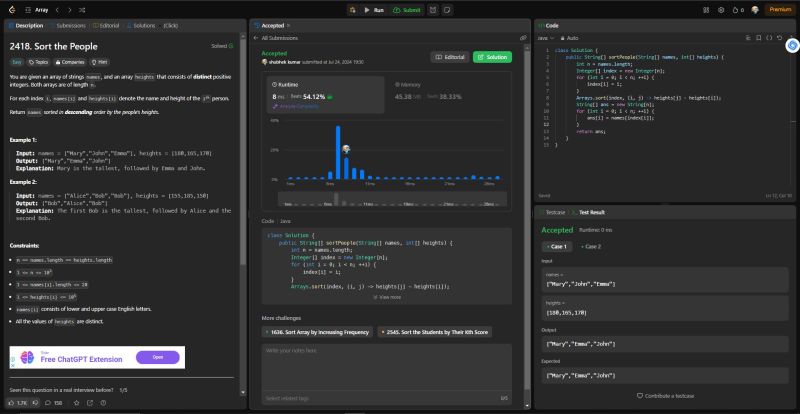Click the runtime distribution chart marker
This screenshot has height=414, width=800.
click(x=345, y=149)
